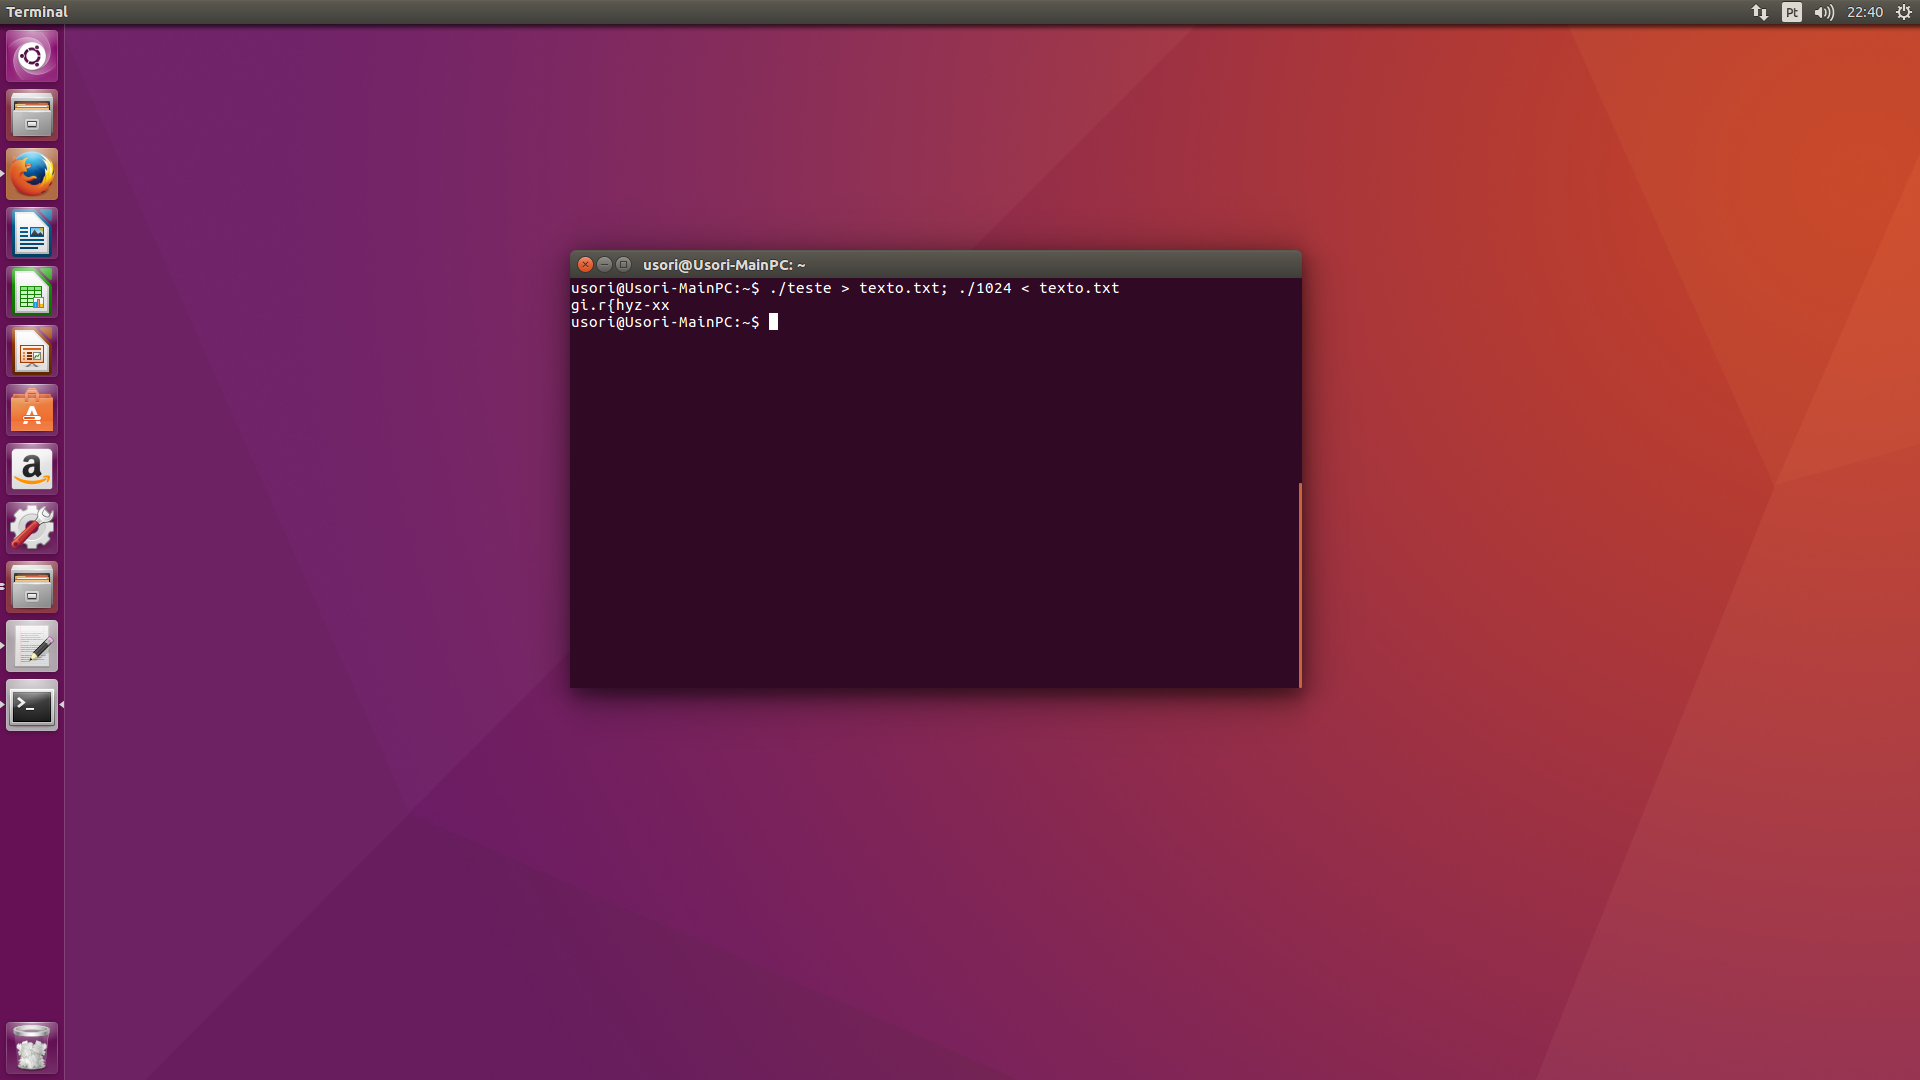Open the session power gear menu

pyautogui.click(x=1904, y=12)
